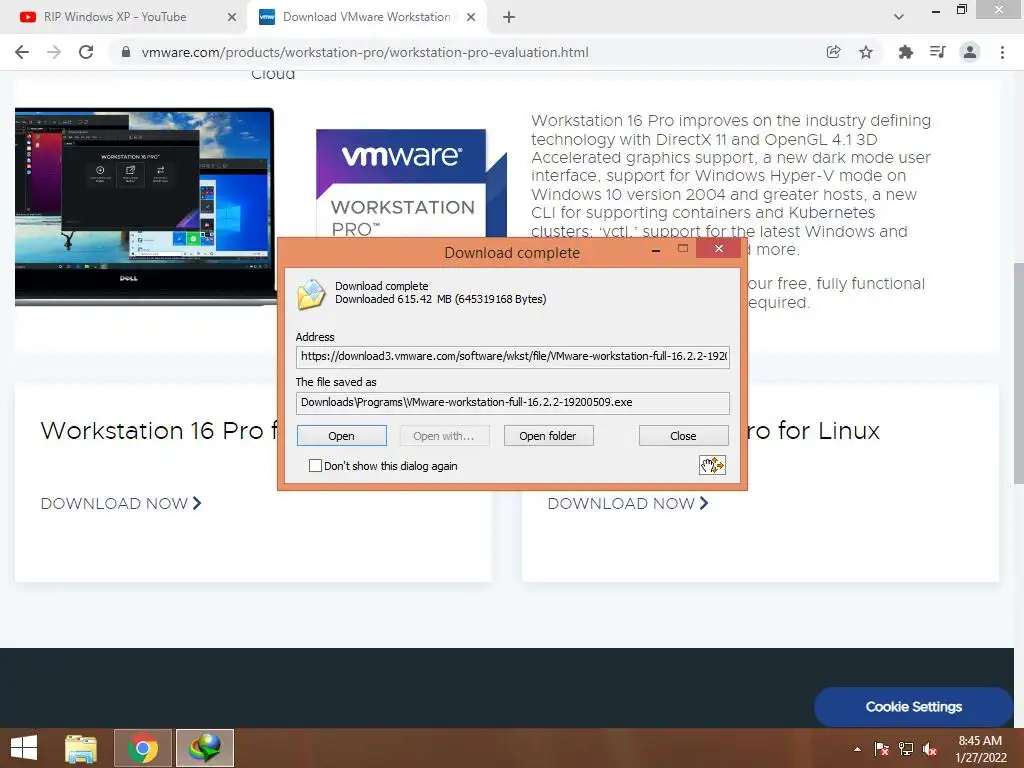Click the page vertical scrollbar

tap(1019, 374)
